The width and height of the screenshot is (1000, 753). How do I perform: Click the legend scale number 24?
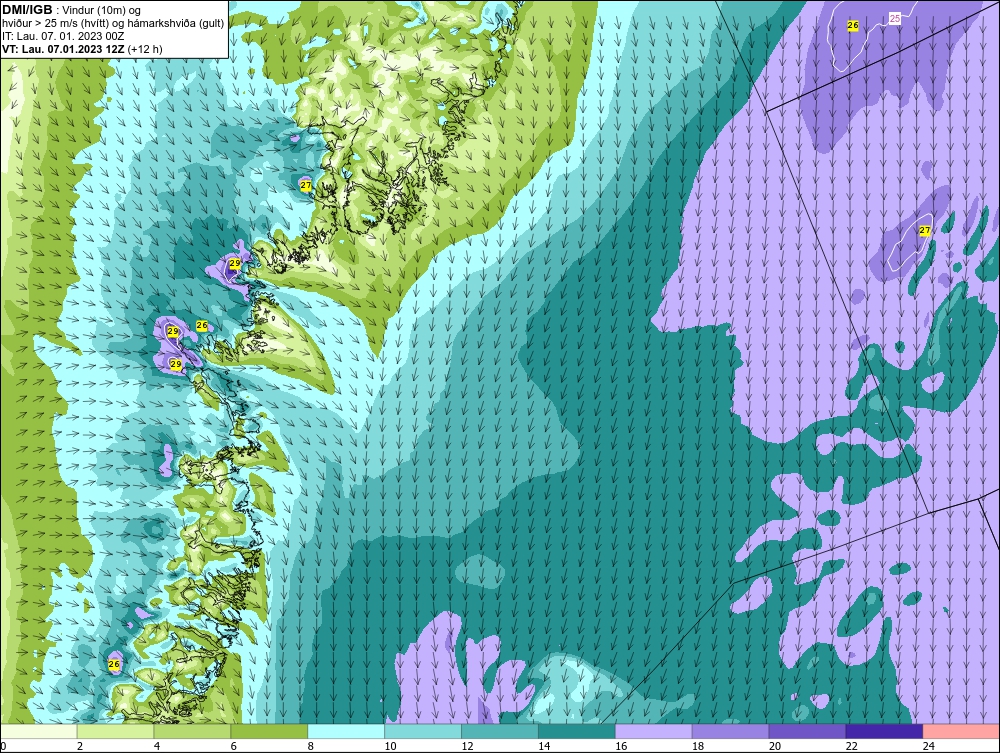(x=929, y=746)
